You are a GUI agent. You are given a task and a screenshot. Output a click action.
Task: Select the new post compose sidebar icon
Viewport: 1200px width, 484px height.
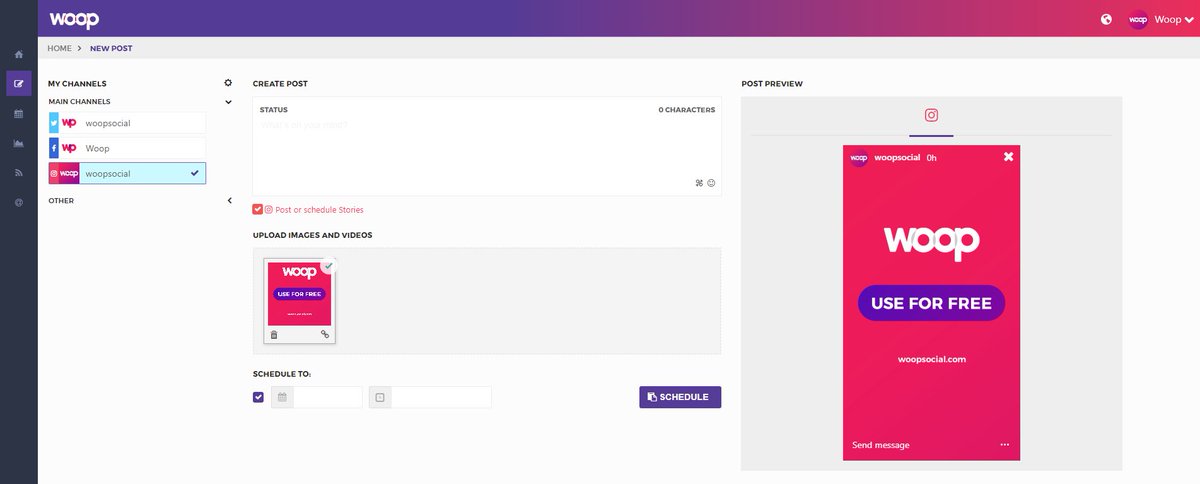point(18,83)
